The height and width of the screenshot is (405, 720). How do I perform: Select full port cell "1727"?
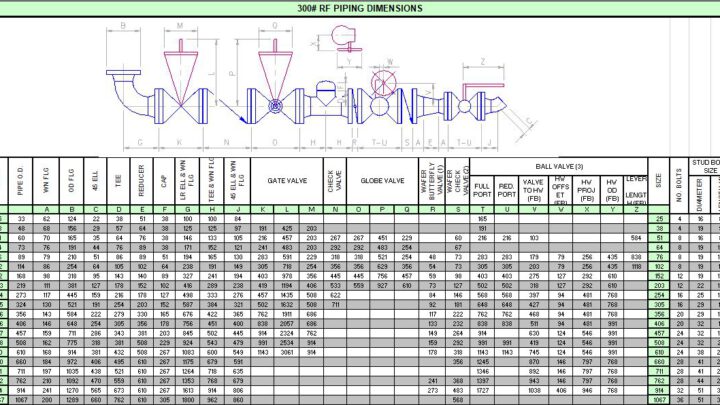click(482, 390)
